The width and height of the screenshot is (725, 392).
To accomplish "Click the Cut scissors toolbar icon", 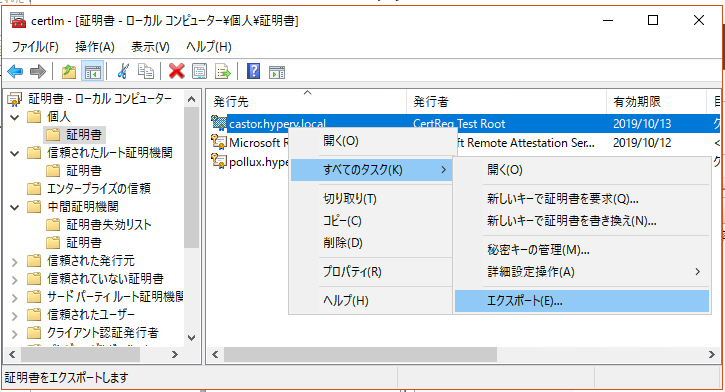I will tap(123, 71).
